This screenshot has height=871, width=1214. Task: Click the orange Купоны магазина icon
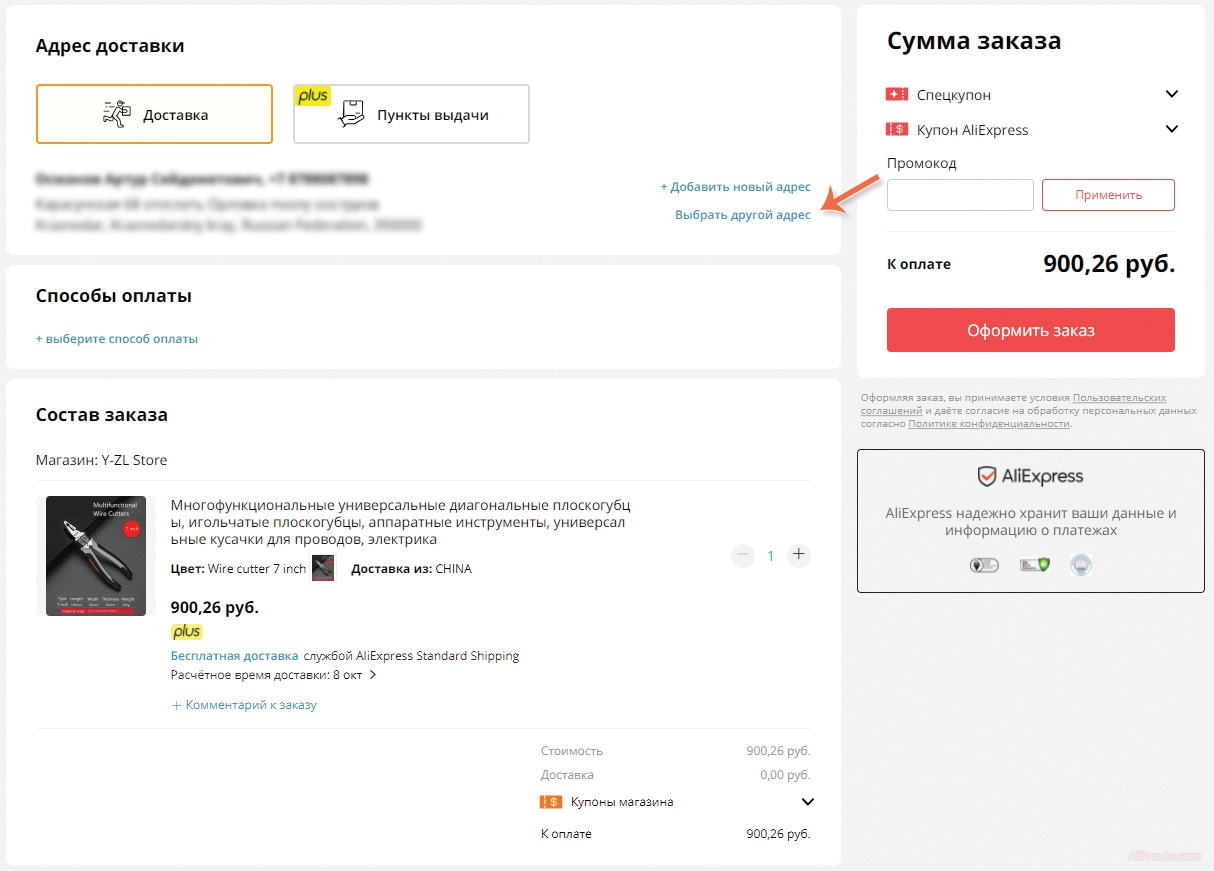[x=550, y=802]
